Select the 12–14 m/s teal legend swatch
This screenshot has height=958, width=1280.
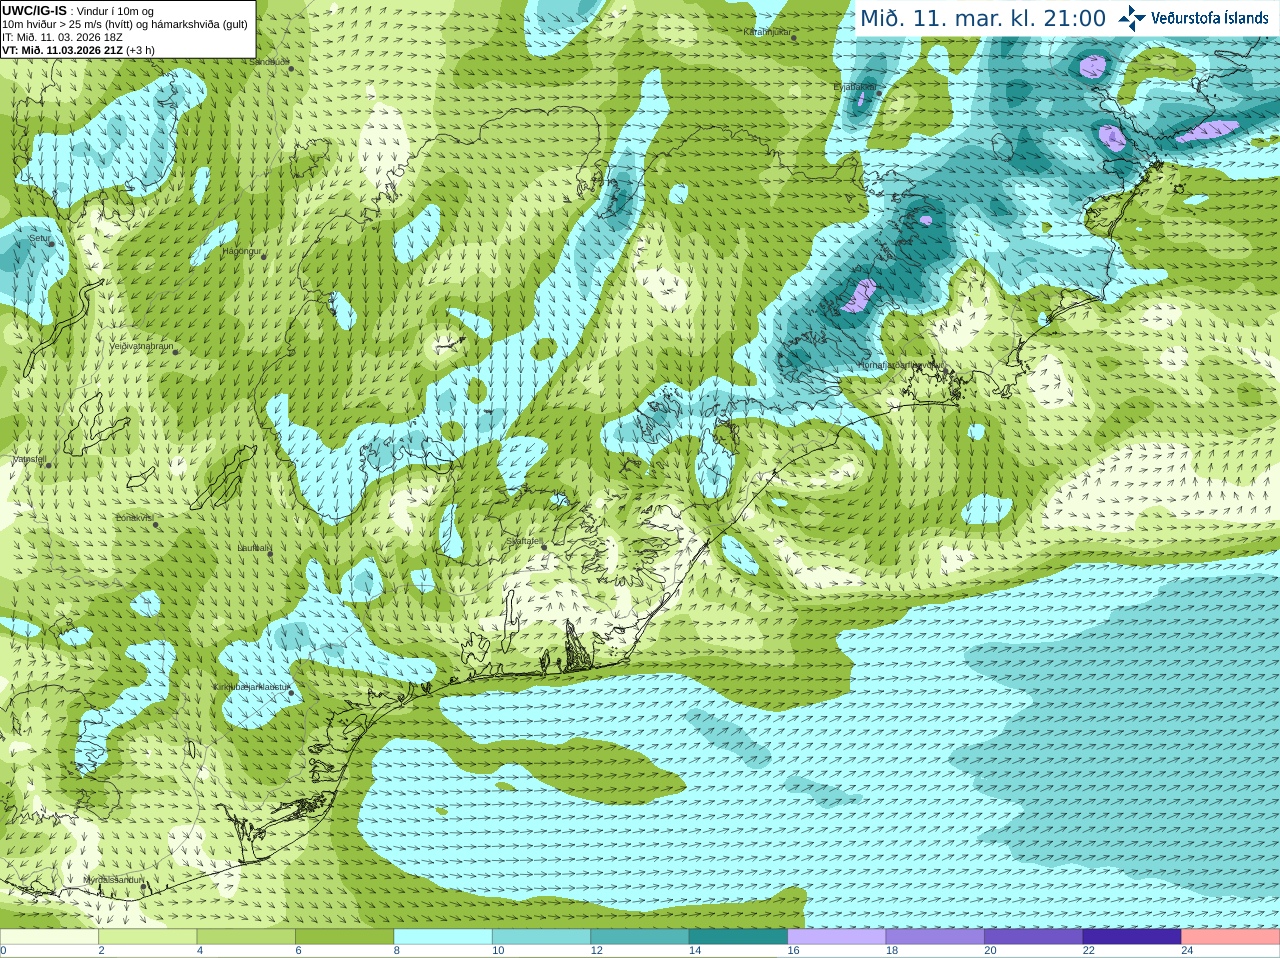640,937
